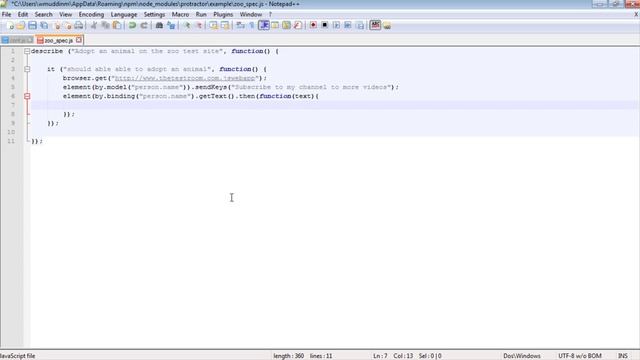Toggle INS insert mode in status bar
The height and width of the screenshot is (360, 640).
(623, 356)
